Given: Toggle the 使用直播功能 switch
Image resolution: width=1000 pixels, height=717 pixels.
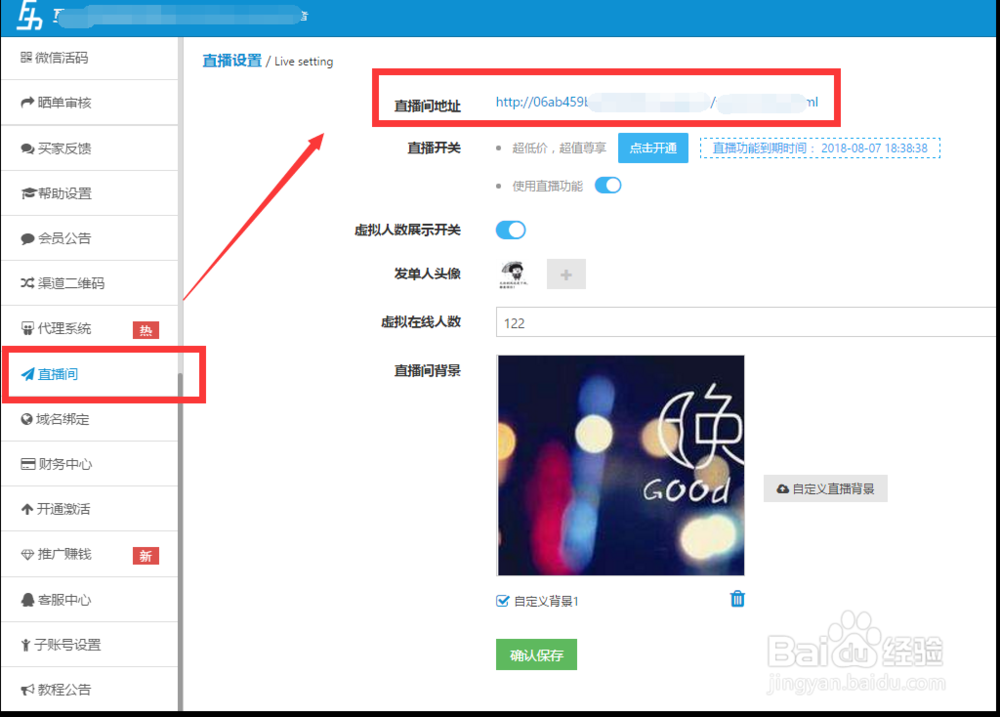Looking at the screenshot, I should 608,185.
